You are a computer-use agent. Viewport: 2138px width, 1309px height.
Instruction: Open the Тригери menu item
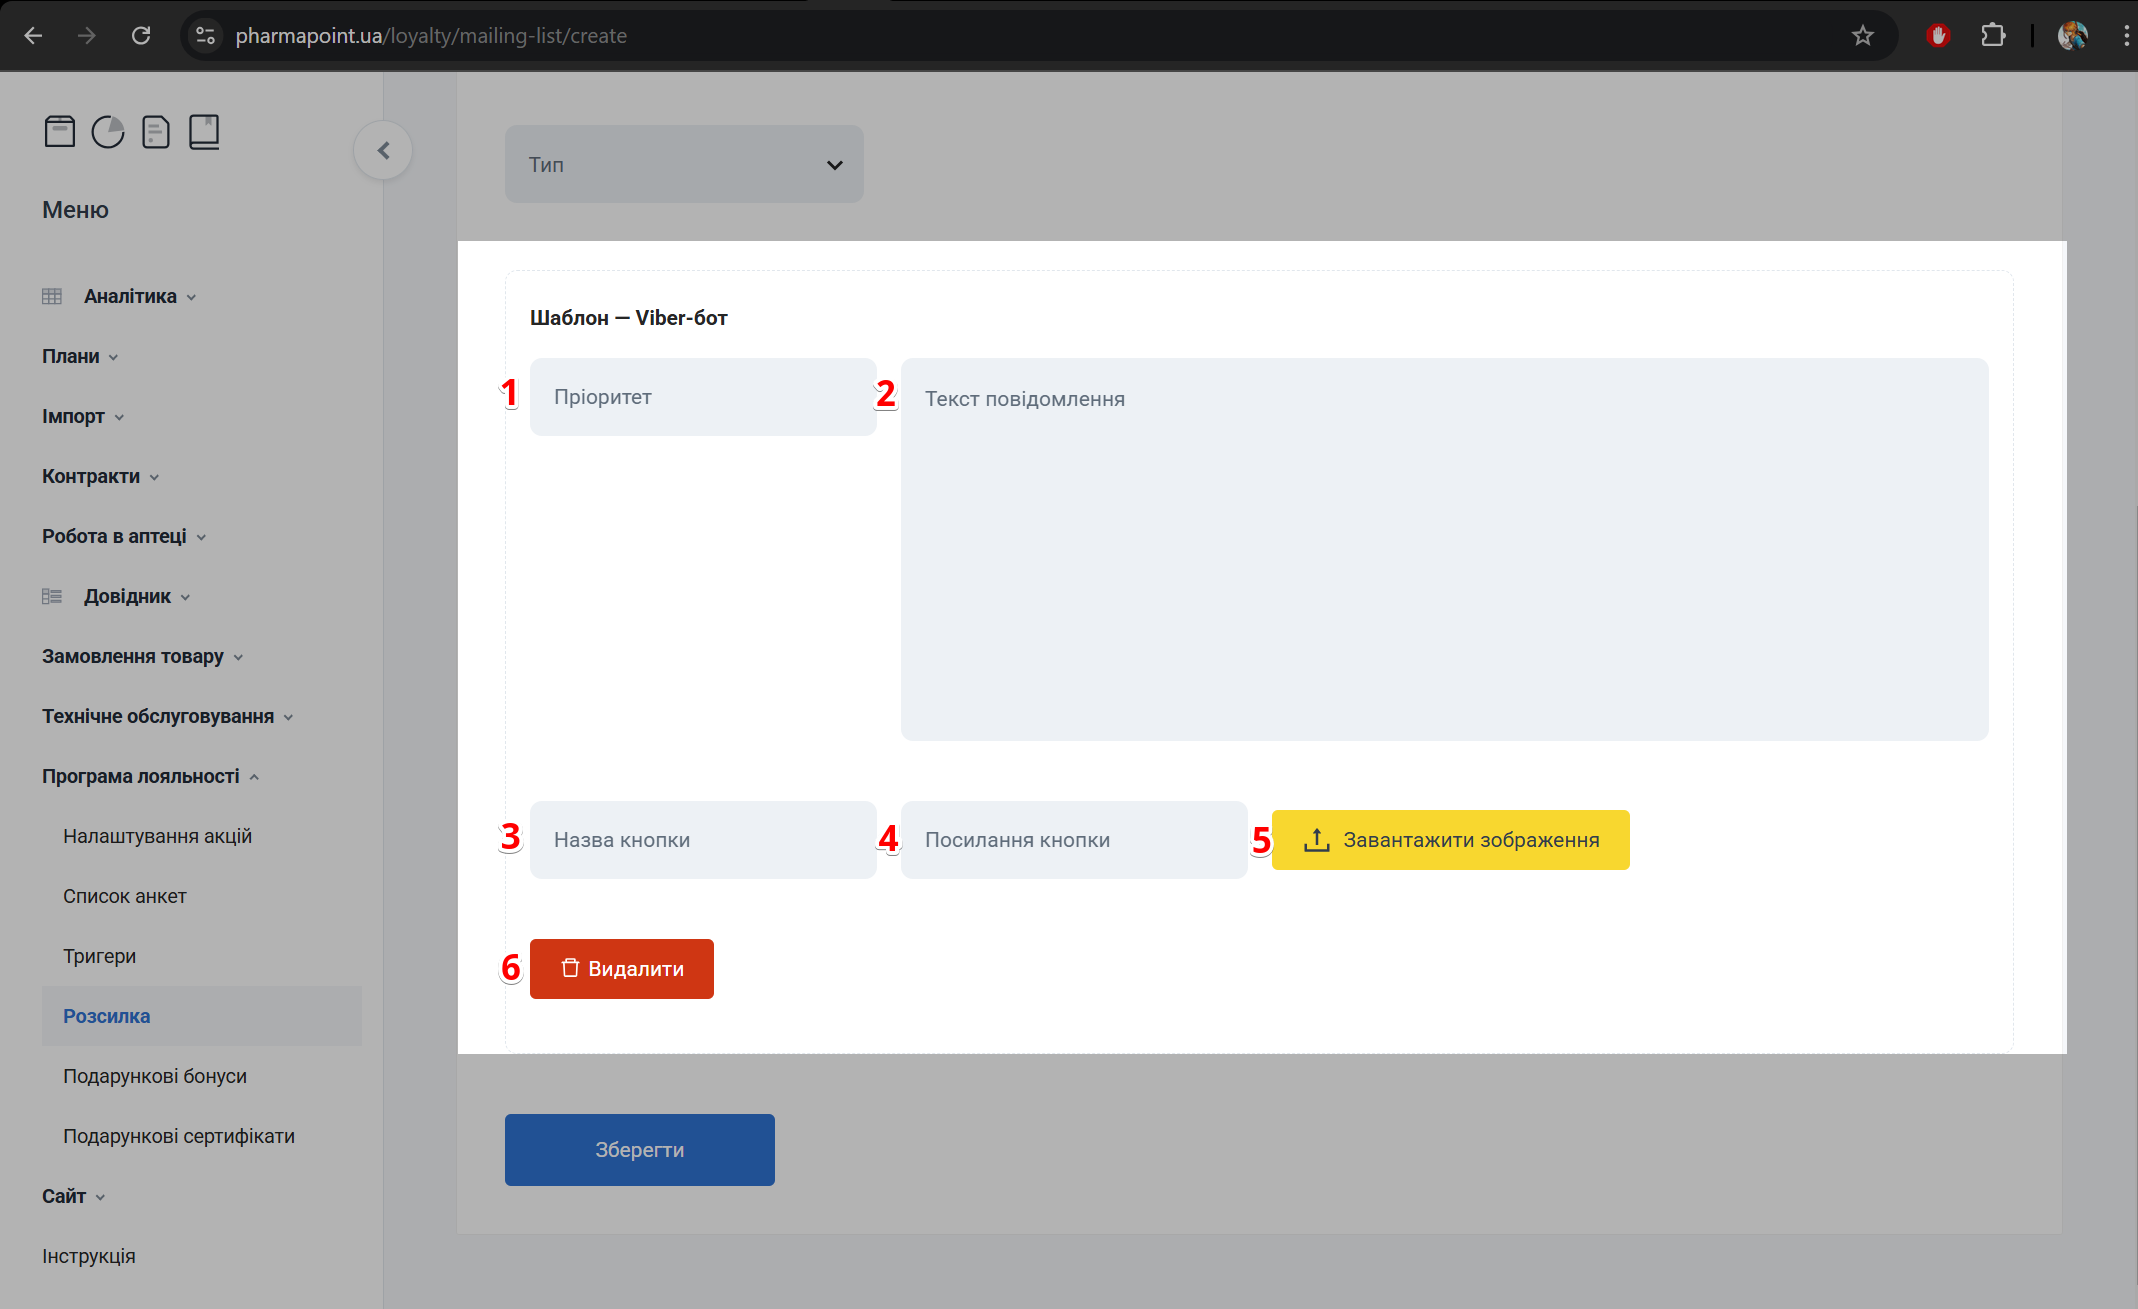click(99, 956)
